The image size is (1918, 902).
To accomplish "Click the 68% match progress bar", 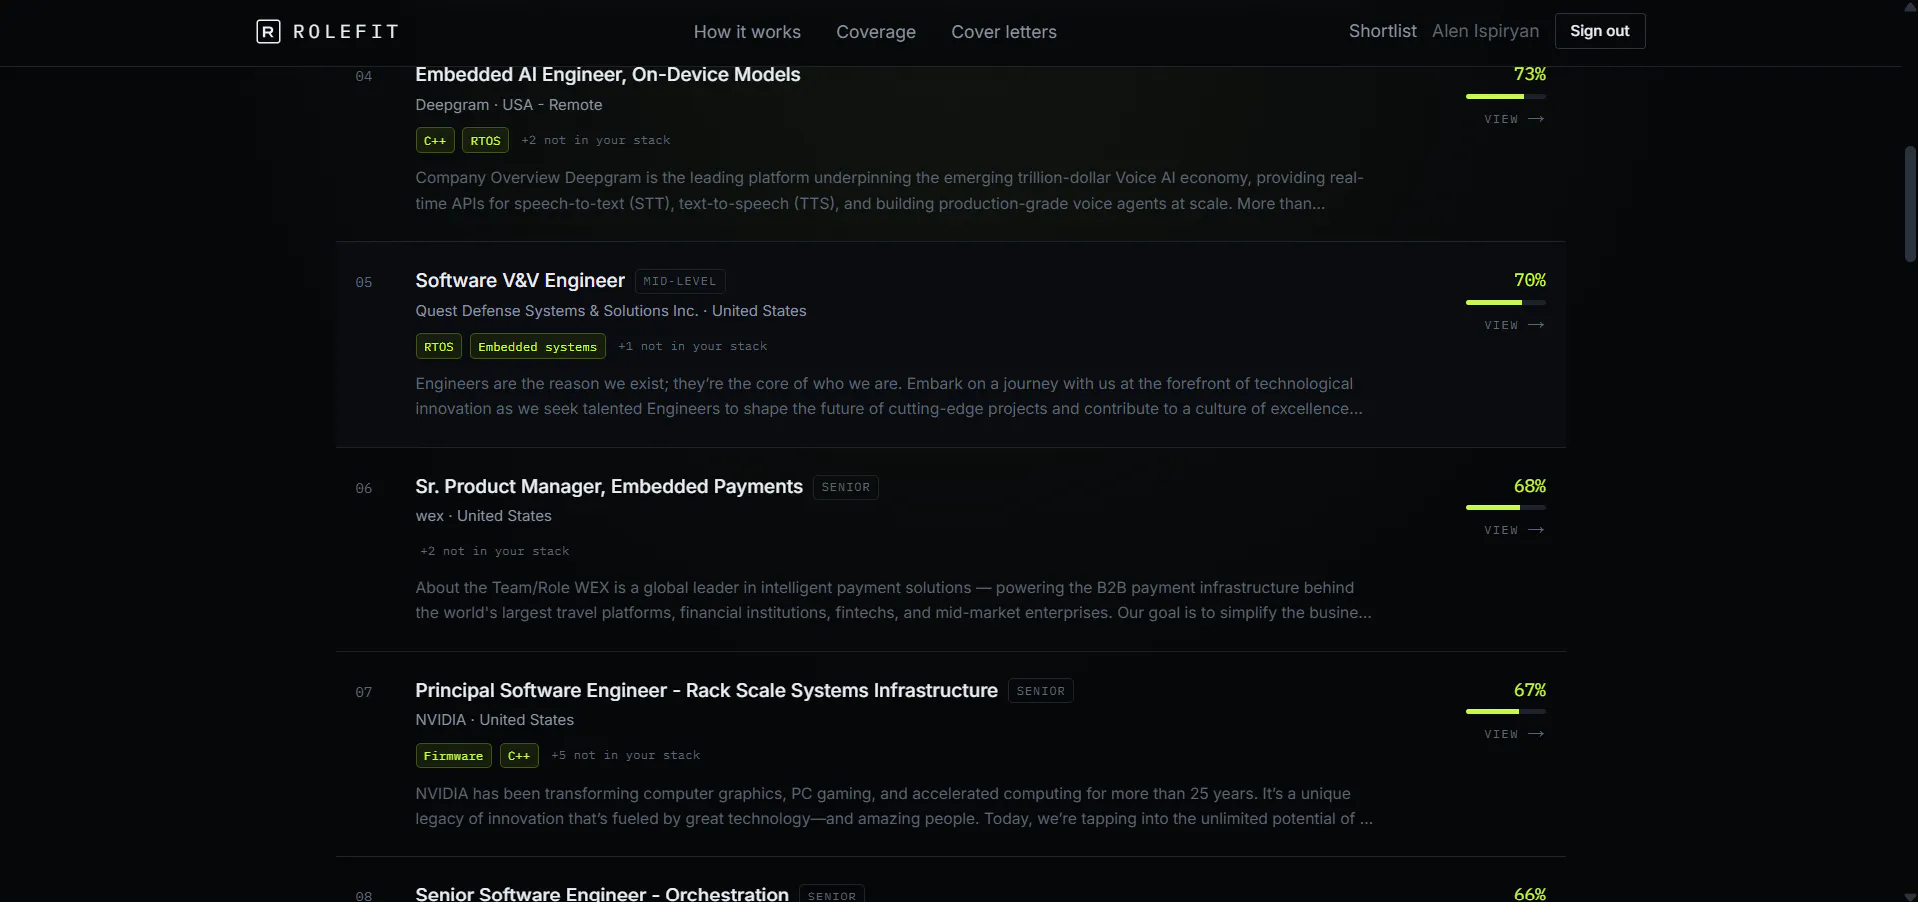I will pyautogui.click(x=1505, y=508).
